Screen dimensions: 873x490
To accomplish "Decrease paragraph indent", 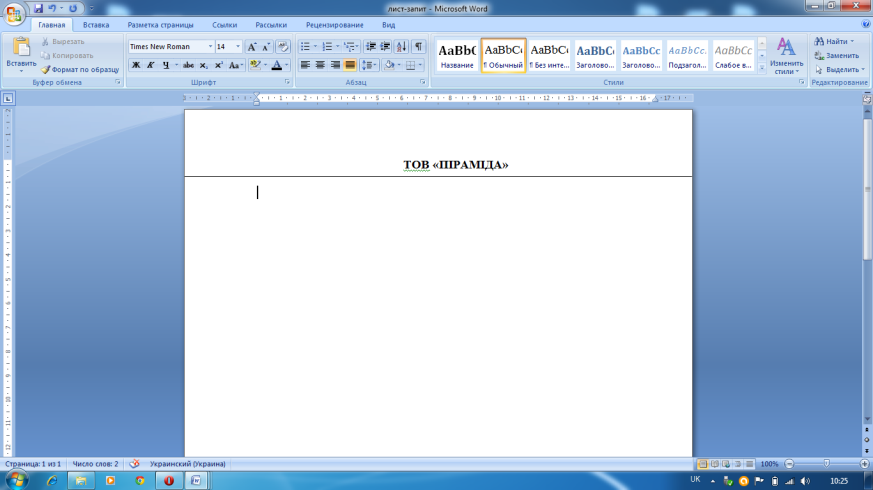I will [370, 47].
